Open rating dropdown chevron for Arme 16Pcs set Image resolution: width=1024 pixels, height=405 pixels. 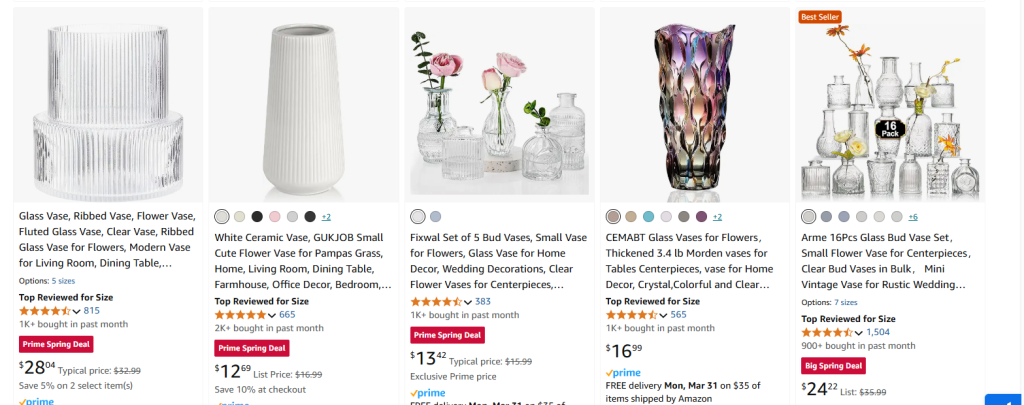[859, 332]
